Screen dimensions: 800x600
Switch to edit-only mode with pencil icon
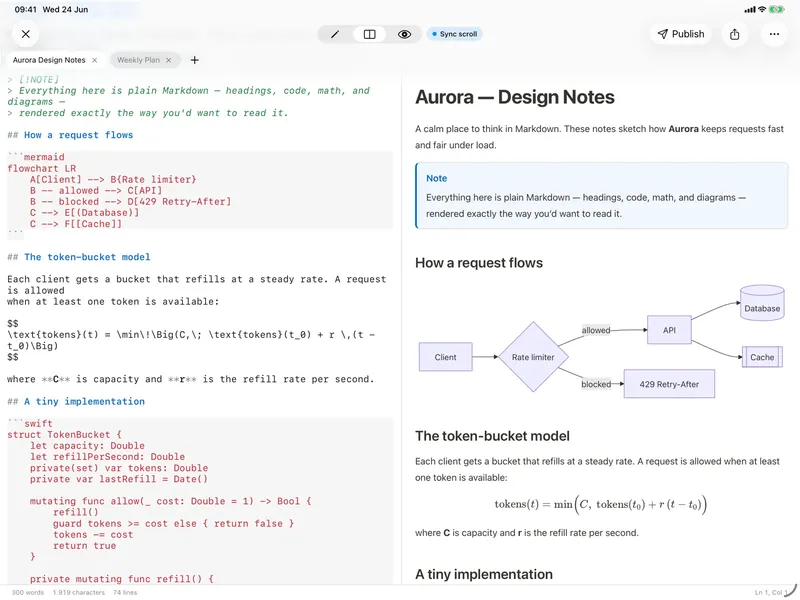click(x=335, y=34)
